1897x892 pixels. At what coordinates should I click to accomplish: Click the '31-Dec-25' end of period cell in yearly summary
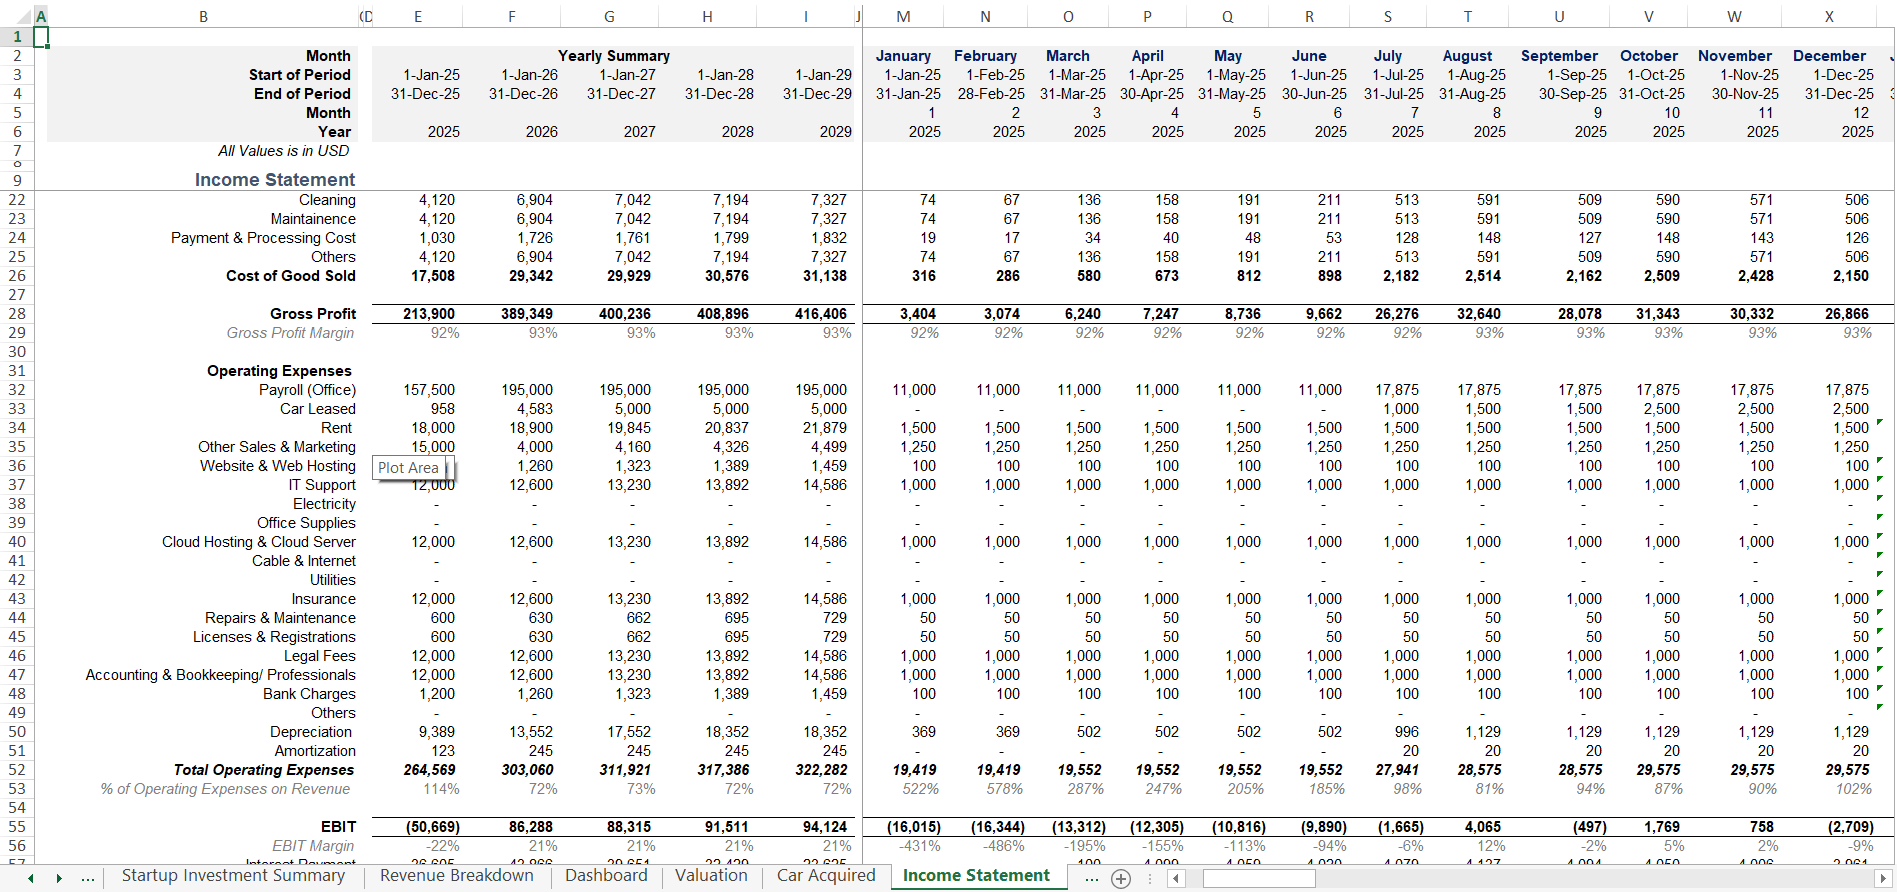coord(425,94)
